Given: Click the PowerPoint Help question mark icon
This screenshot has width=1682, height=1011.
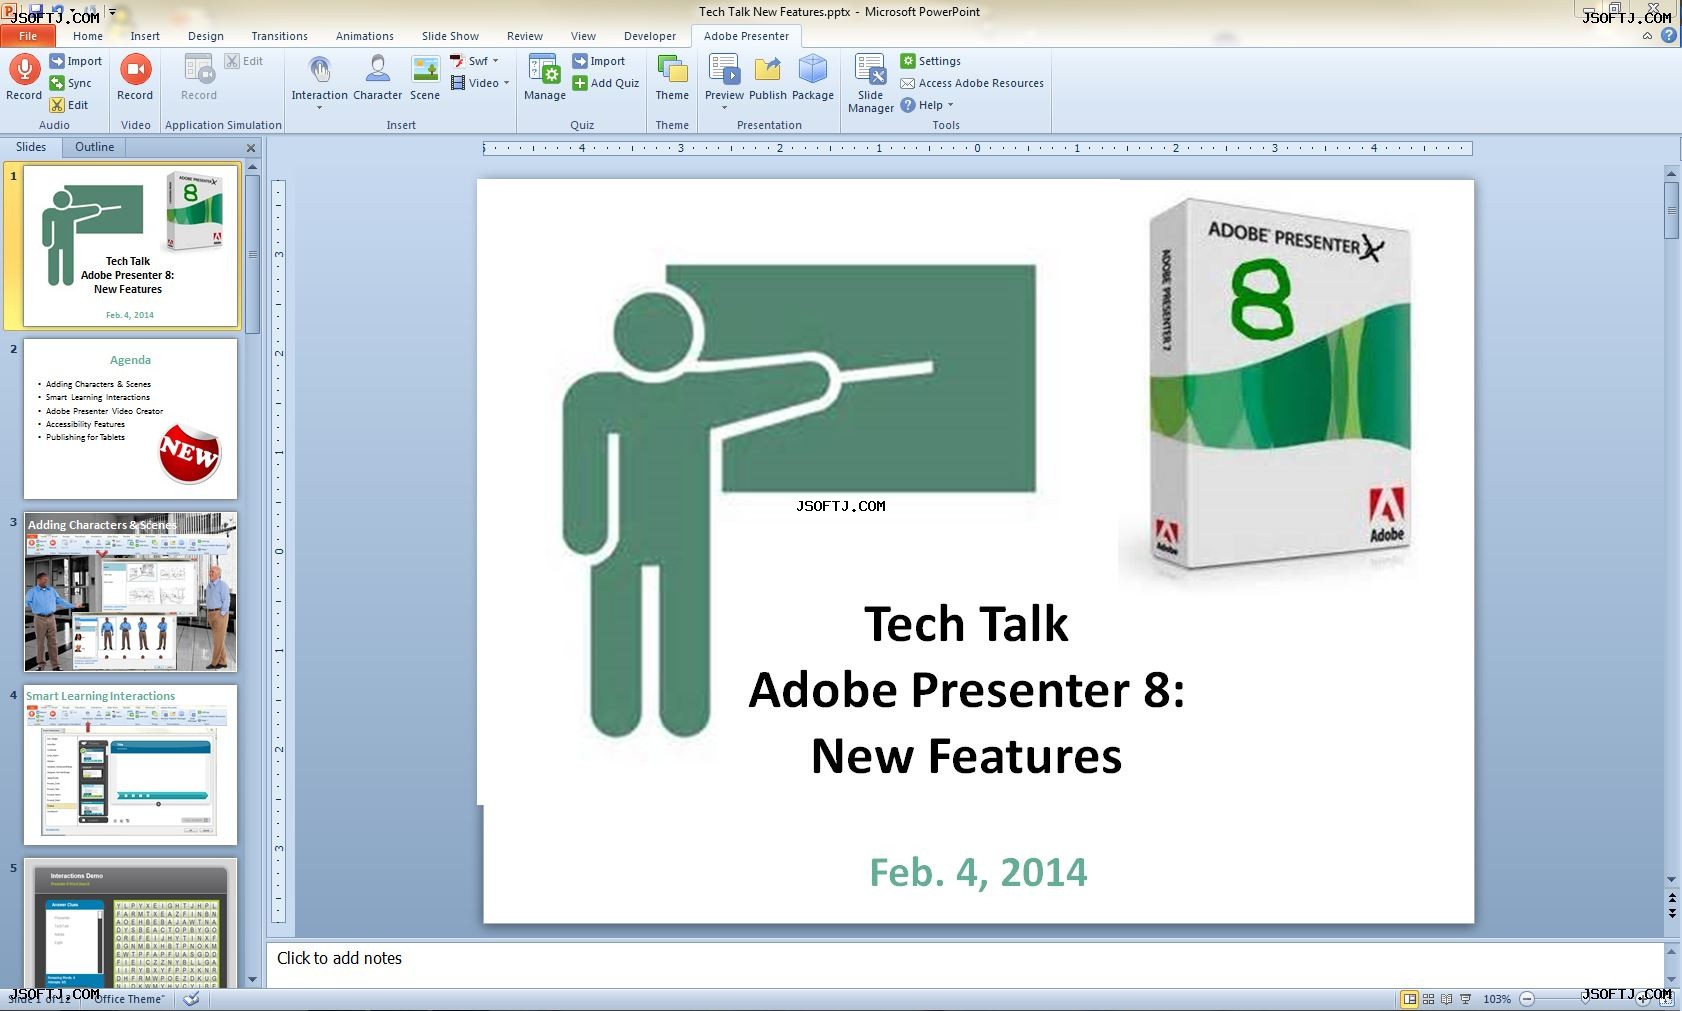Looking at the screenshot, I should pos(1668,35).
